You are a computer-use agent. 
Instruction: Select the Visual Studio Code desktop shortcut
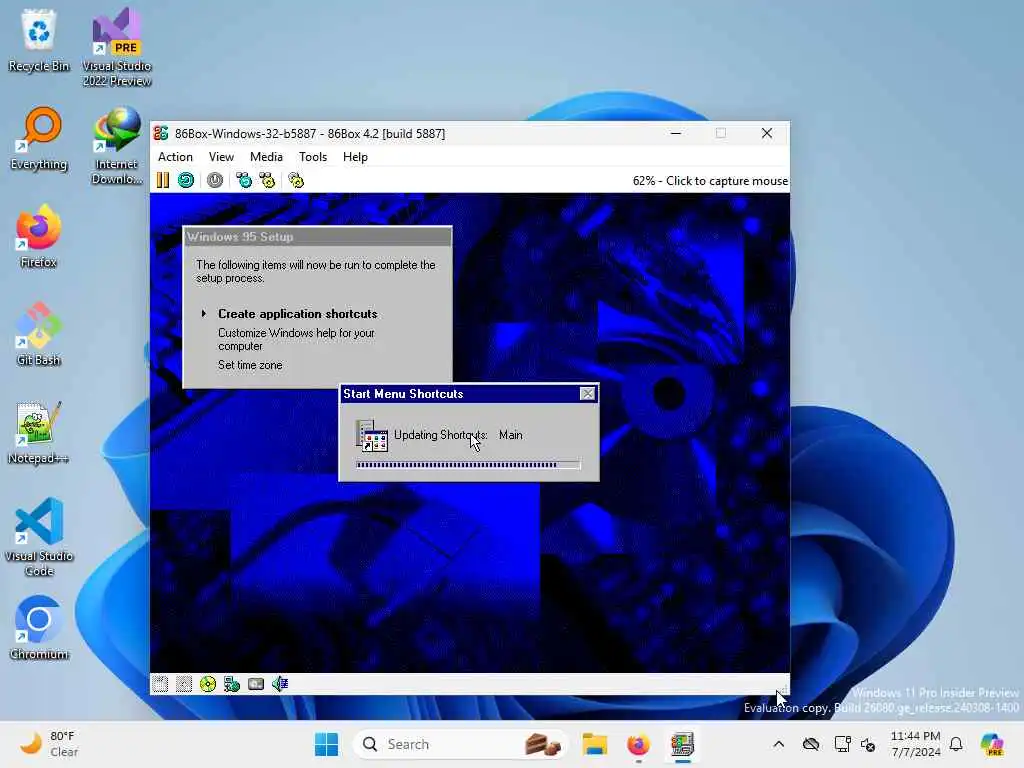[39, 537]
